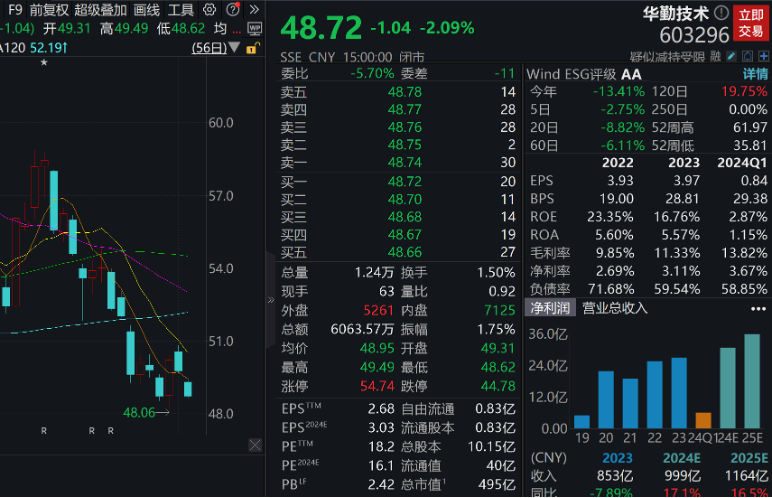This screenshot has height=498, width=772.
Task: Click the PE TTM value 18.2
Action: [381, 447]
